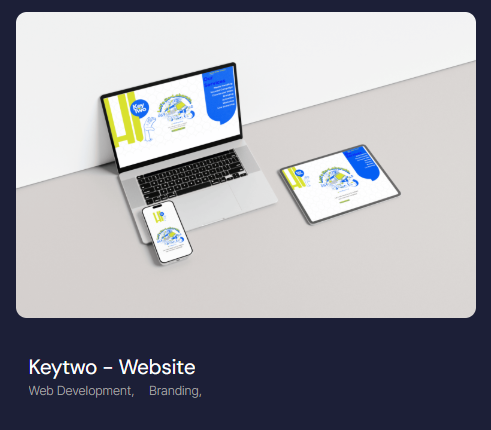Screen dimensions: 491x430
Task: Open the Keytwo – Website project title
Action: tap(112, 367)
